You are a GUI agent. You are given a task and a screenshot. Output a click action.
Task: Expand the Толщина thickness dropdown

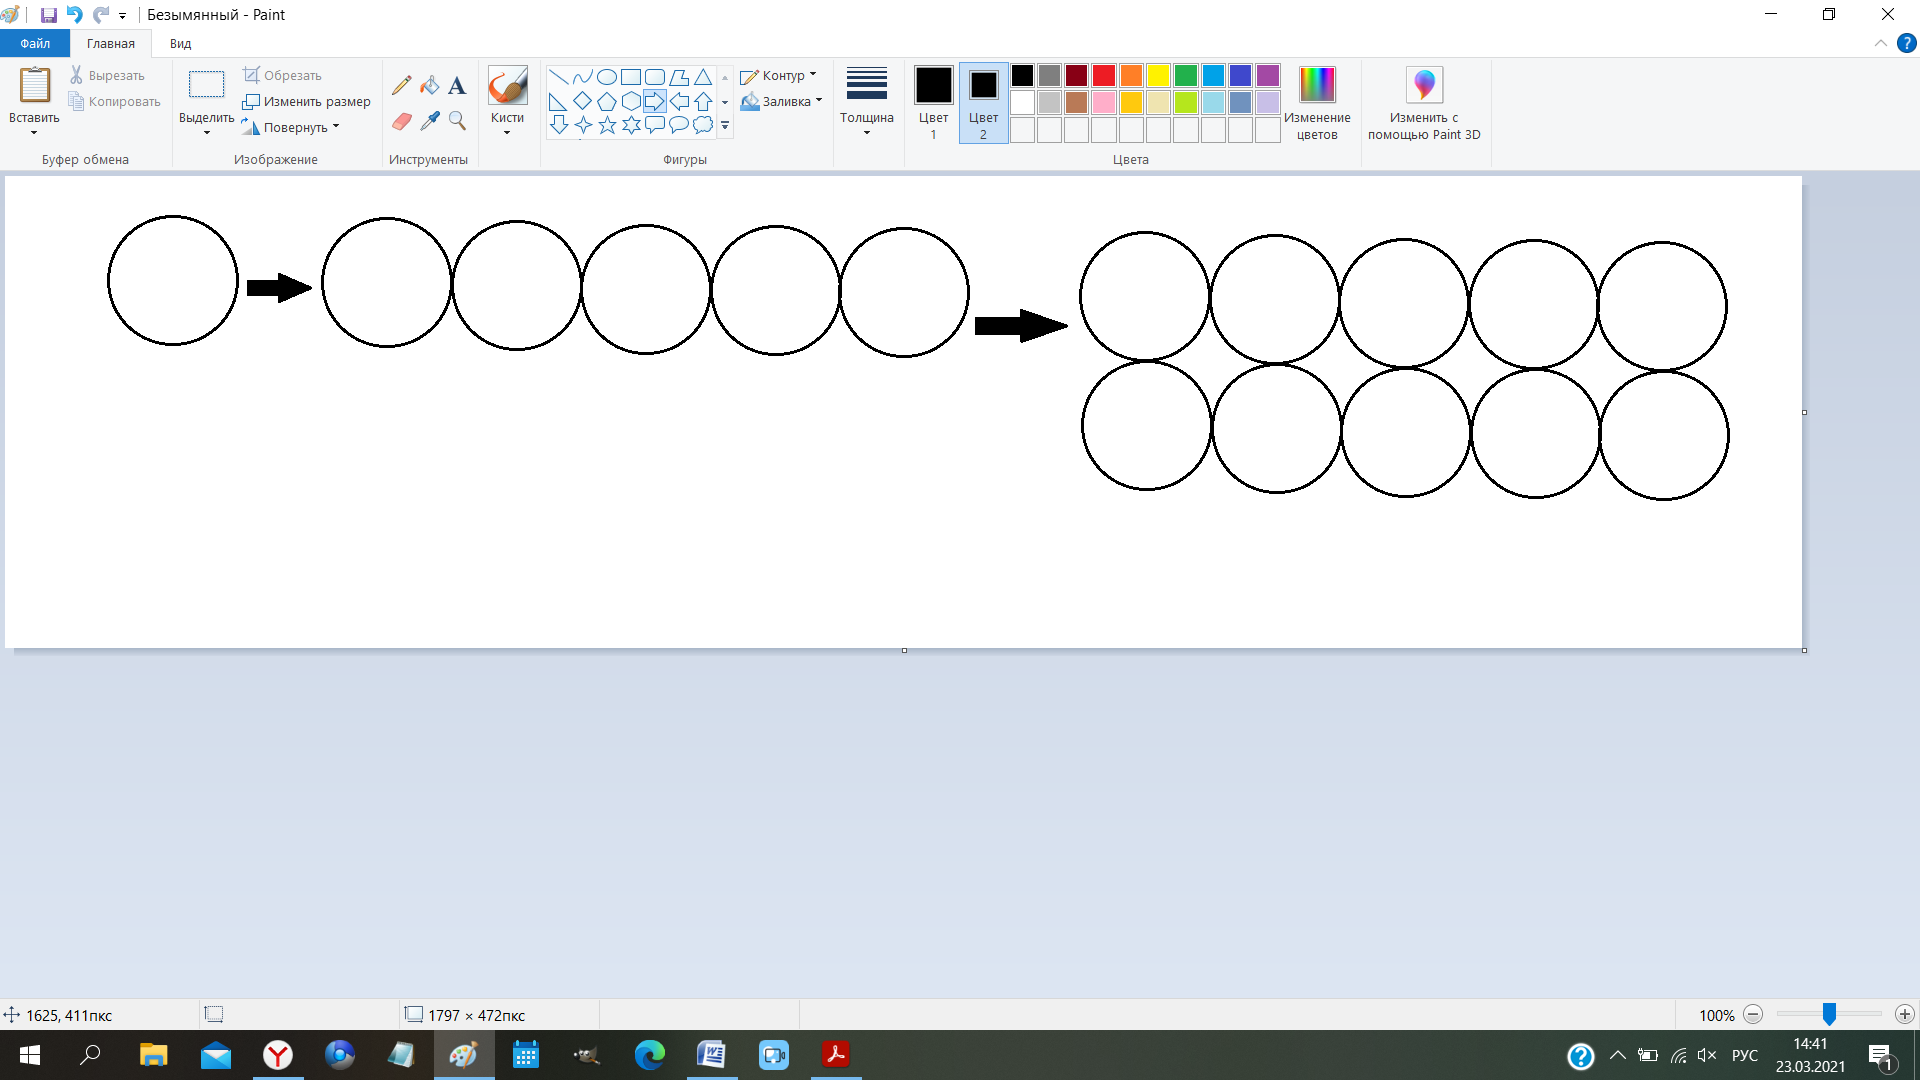click(866, 102)
